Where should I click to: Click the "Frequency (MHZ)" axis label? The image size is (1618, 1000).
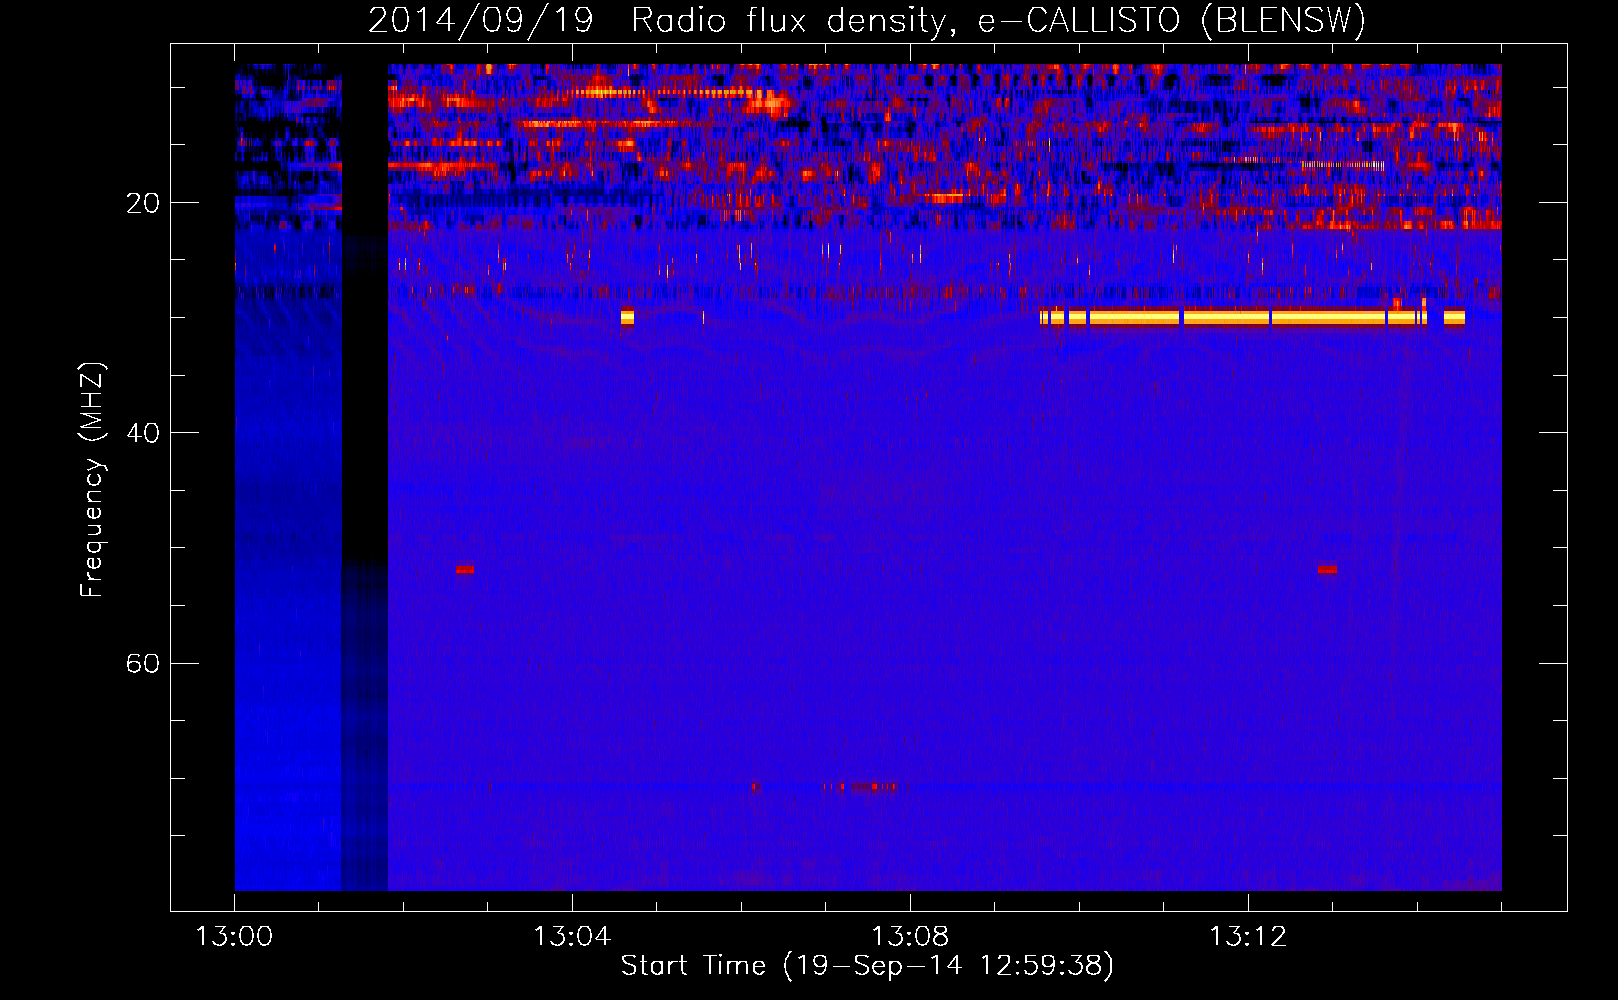(92, 479)
